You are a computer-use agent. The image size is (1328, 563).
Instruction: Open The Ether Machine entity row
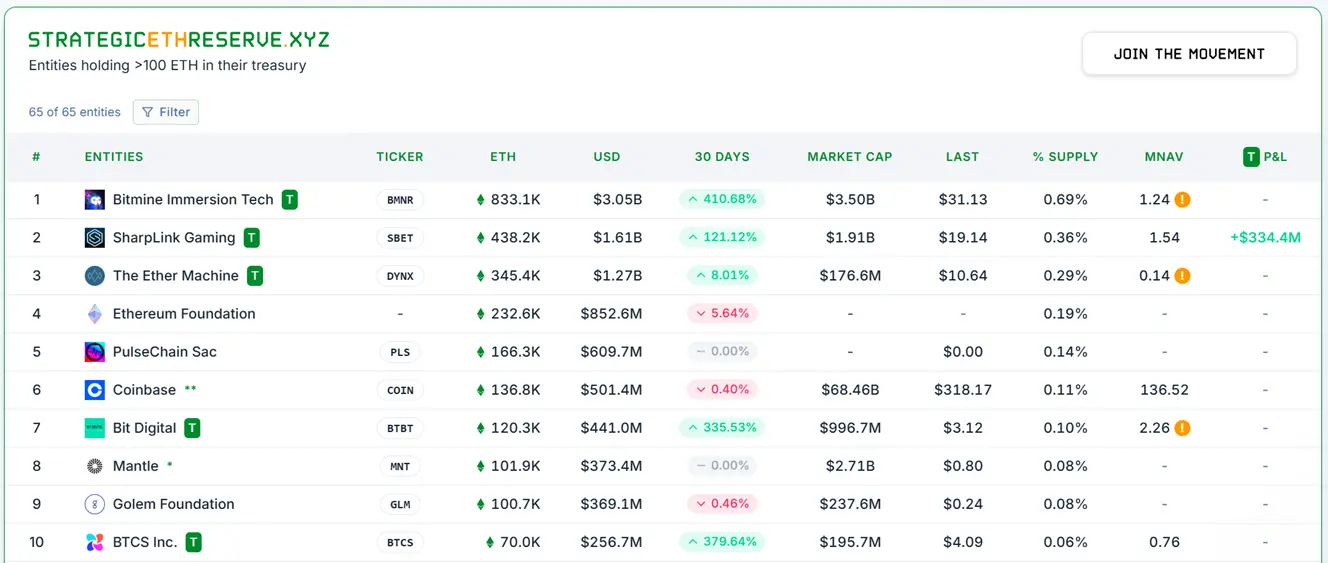[176, 276]
